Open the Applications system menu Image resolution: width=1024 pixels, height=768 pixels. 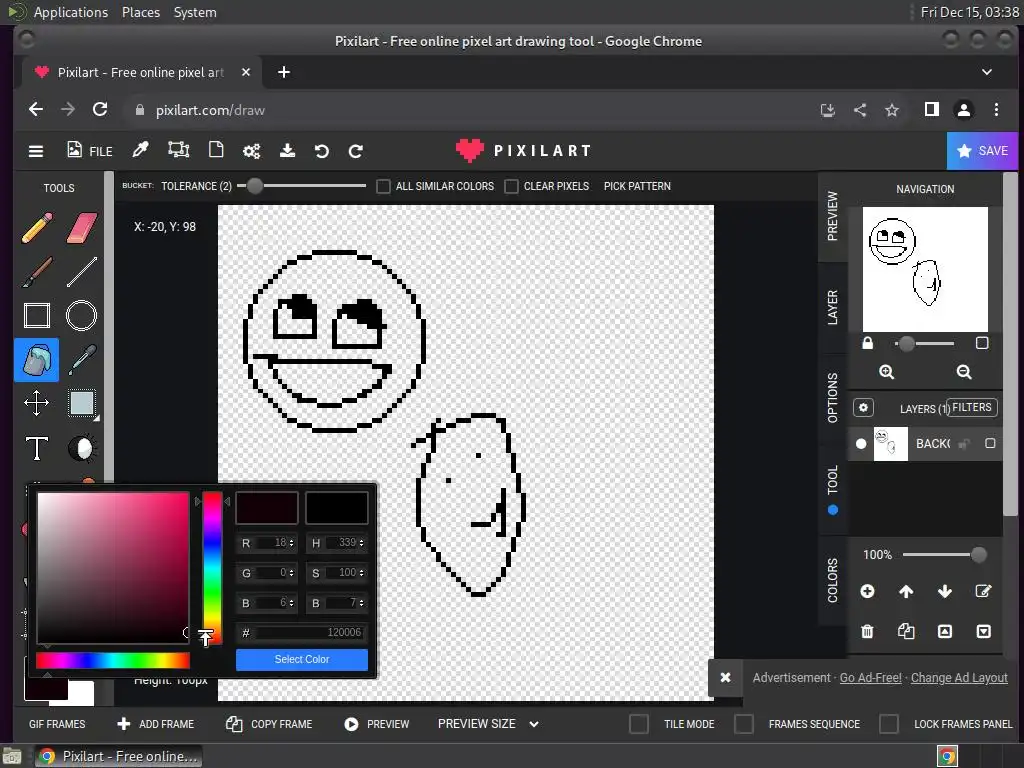coord(71,12)
